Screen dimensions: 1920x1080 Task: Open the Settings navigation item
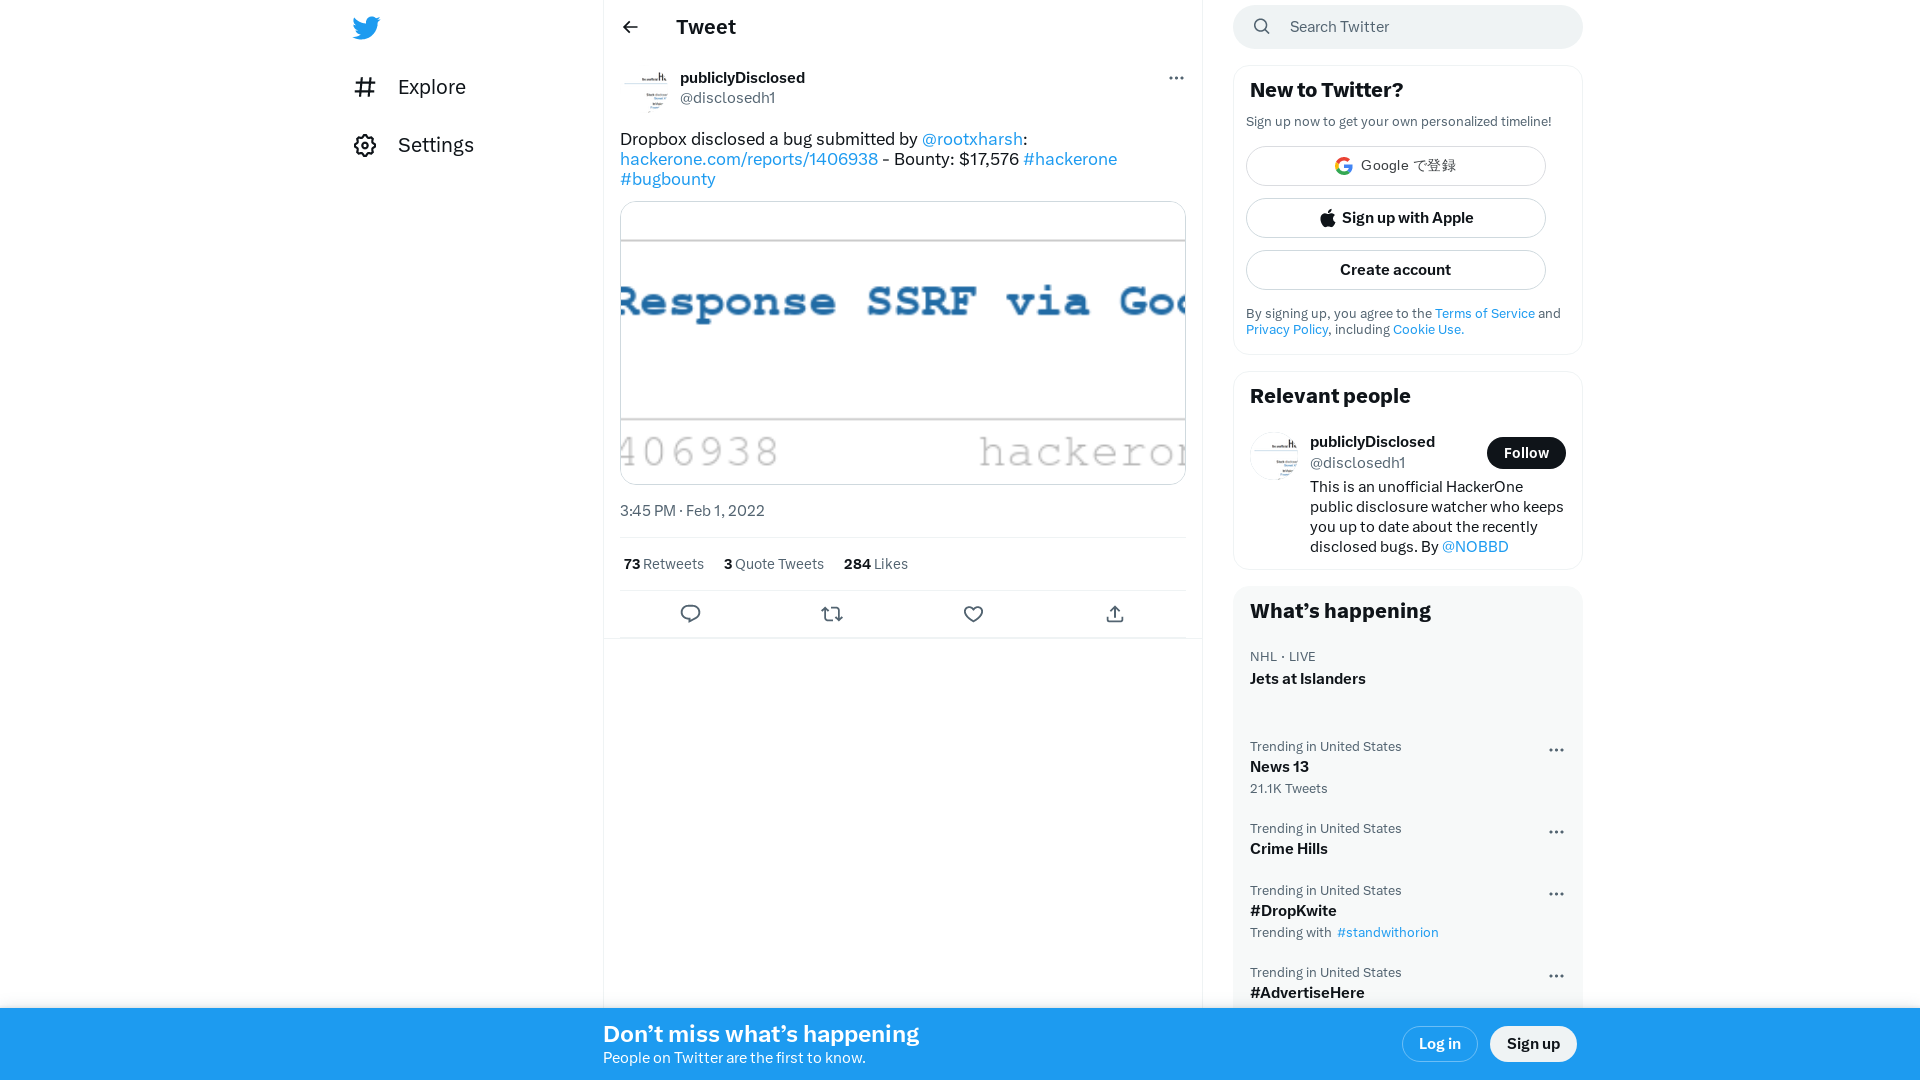[x=414, y=145]
